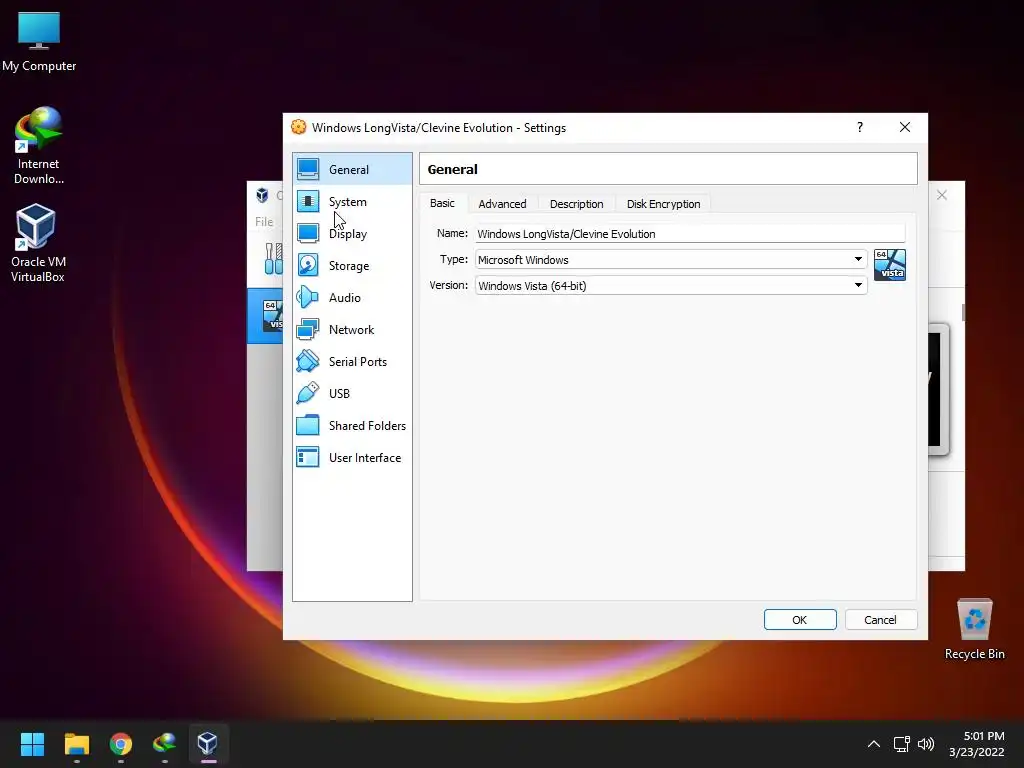Click the Name input field
Viewport: 1024px width, 768px height.
(x=690, y=234)
